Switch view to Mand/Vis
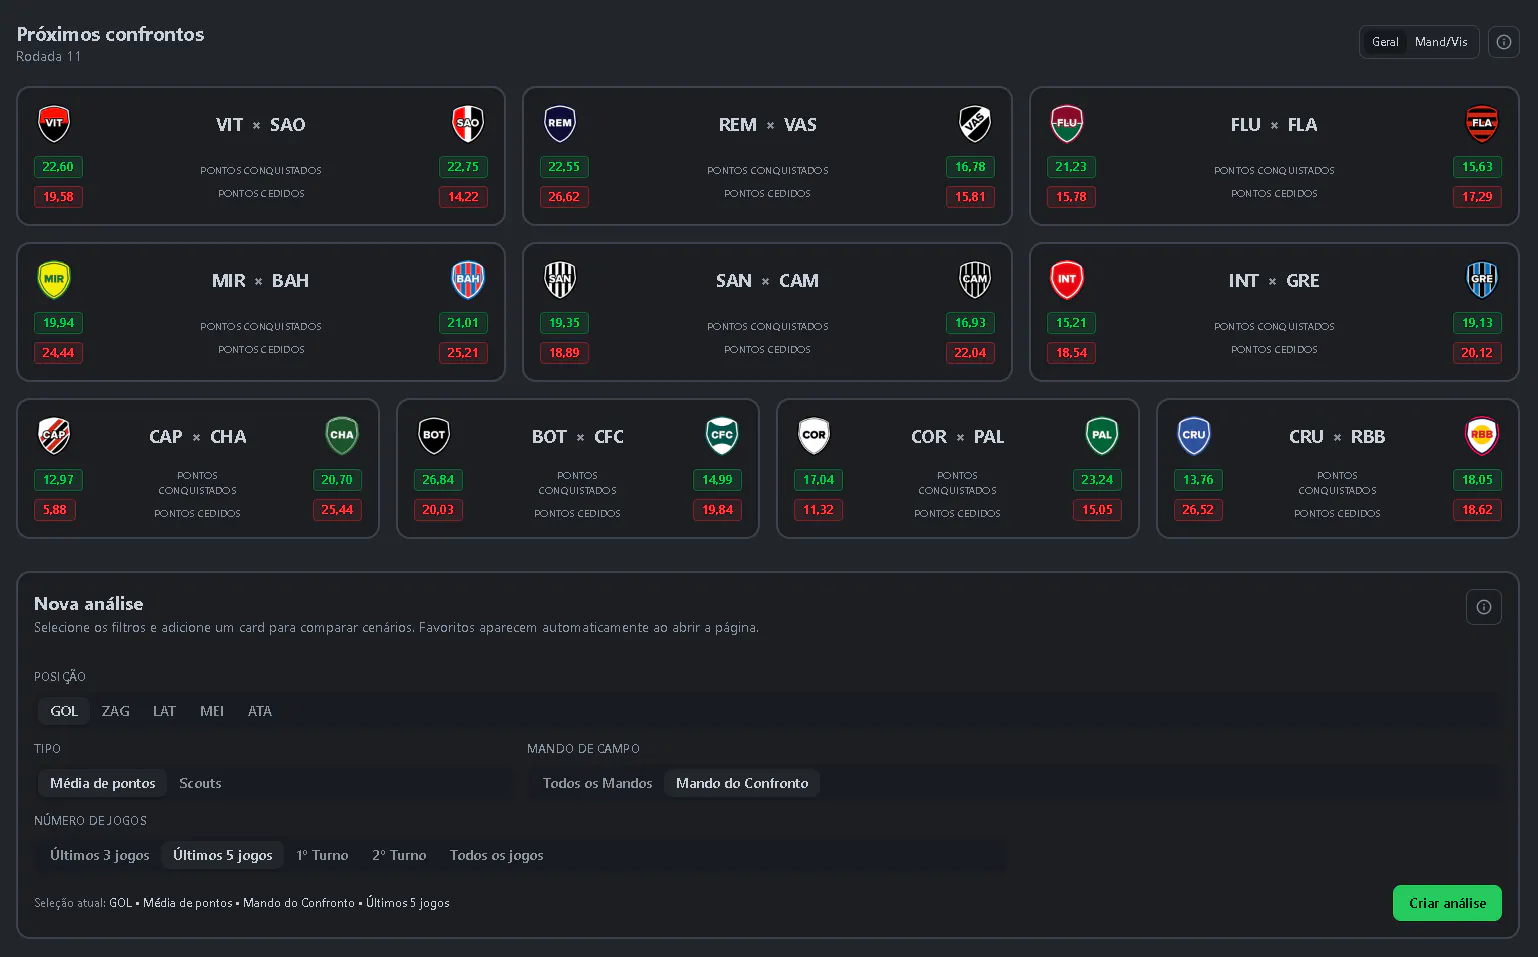This screenshot has height=957, width=1538. [x=1441, y=42]
